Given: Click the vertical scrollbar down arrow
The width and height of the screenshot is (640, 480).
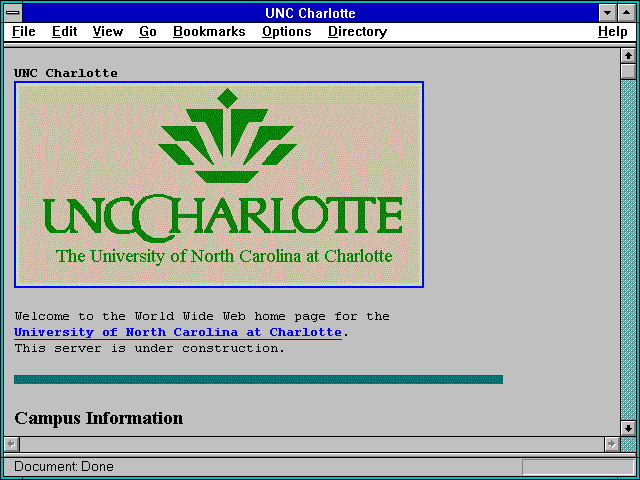Looking at the screenshot, I should [628, 428].
